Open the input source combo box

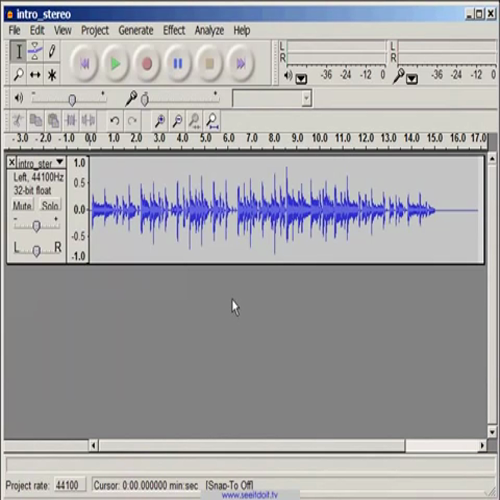(x=272, y=99)
